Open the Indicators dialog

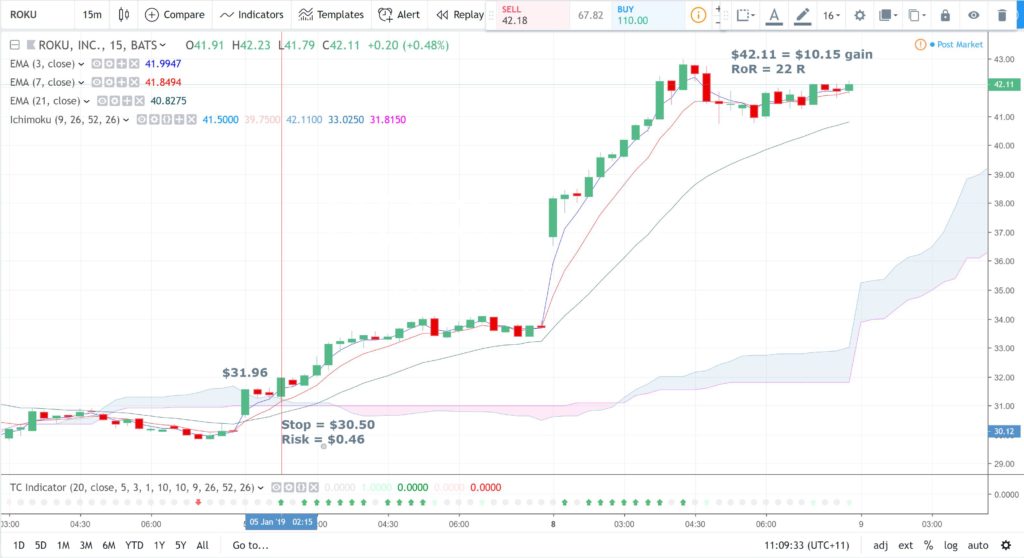point(252,14)
